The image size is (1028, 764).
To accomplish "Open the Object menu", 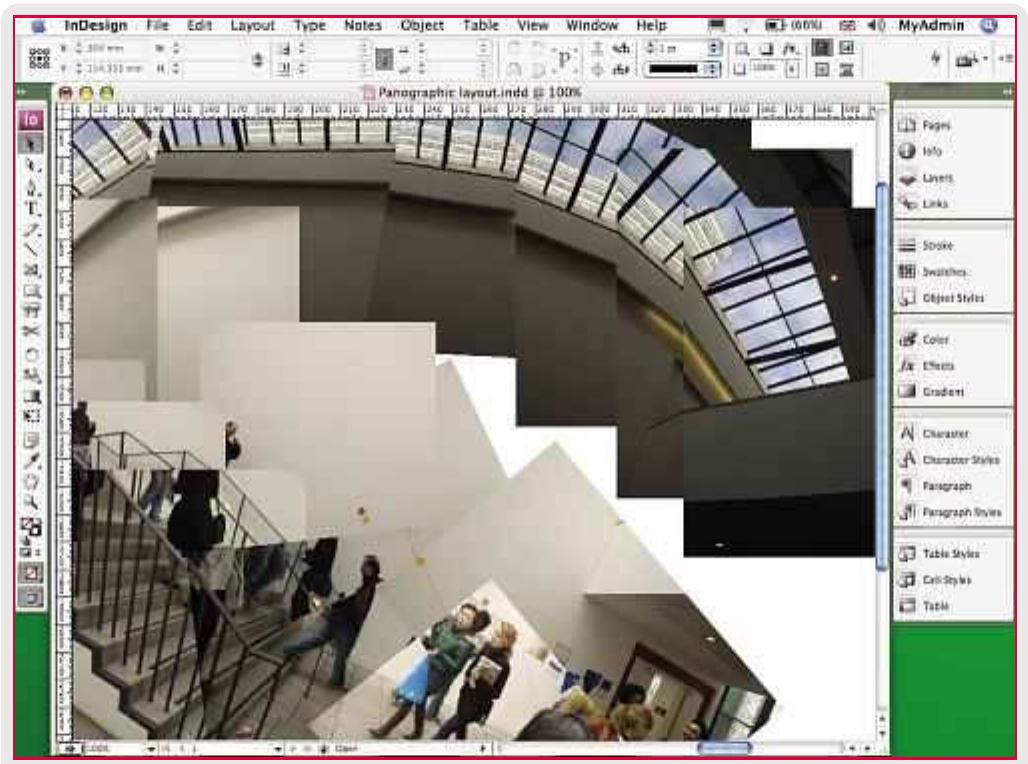I will (421, 25).
